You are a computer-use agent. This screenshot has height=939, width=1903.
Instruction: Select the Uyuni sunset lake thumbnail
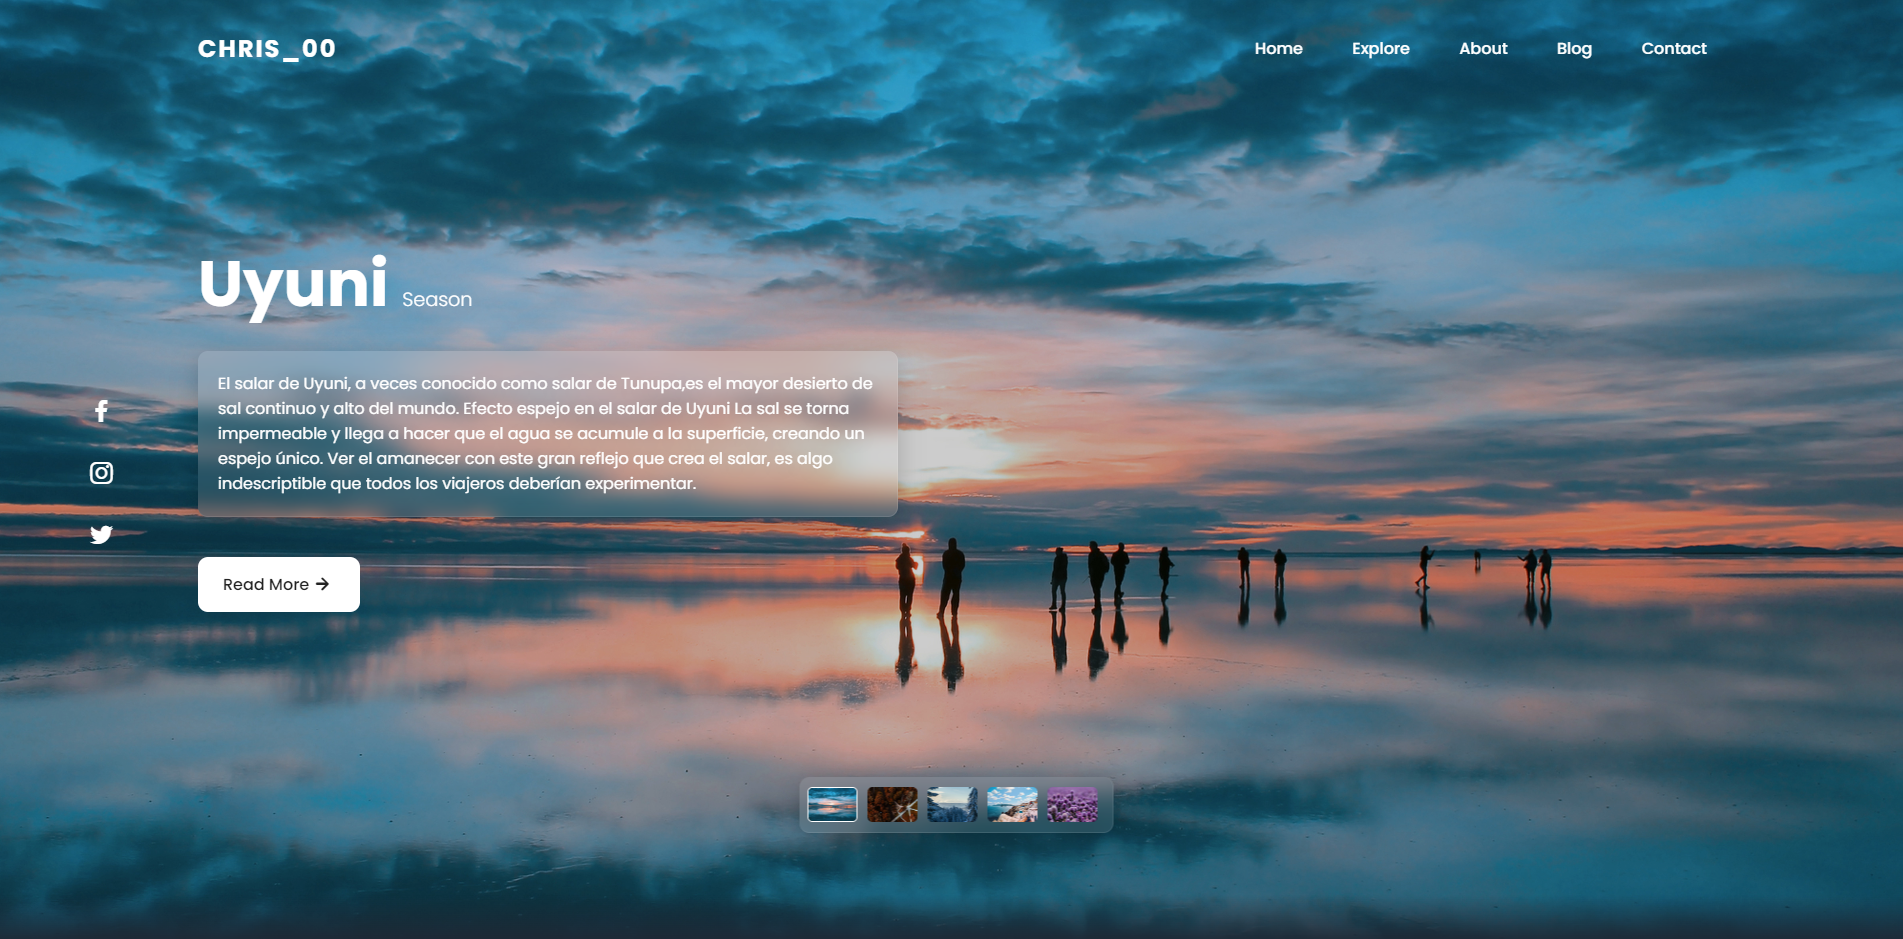(832, 804)
